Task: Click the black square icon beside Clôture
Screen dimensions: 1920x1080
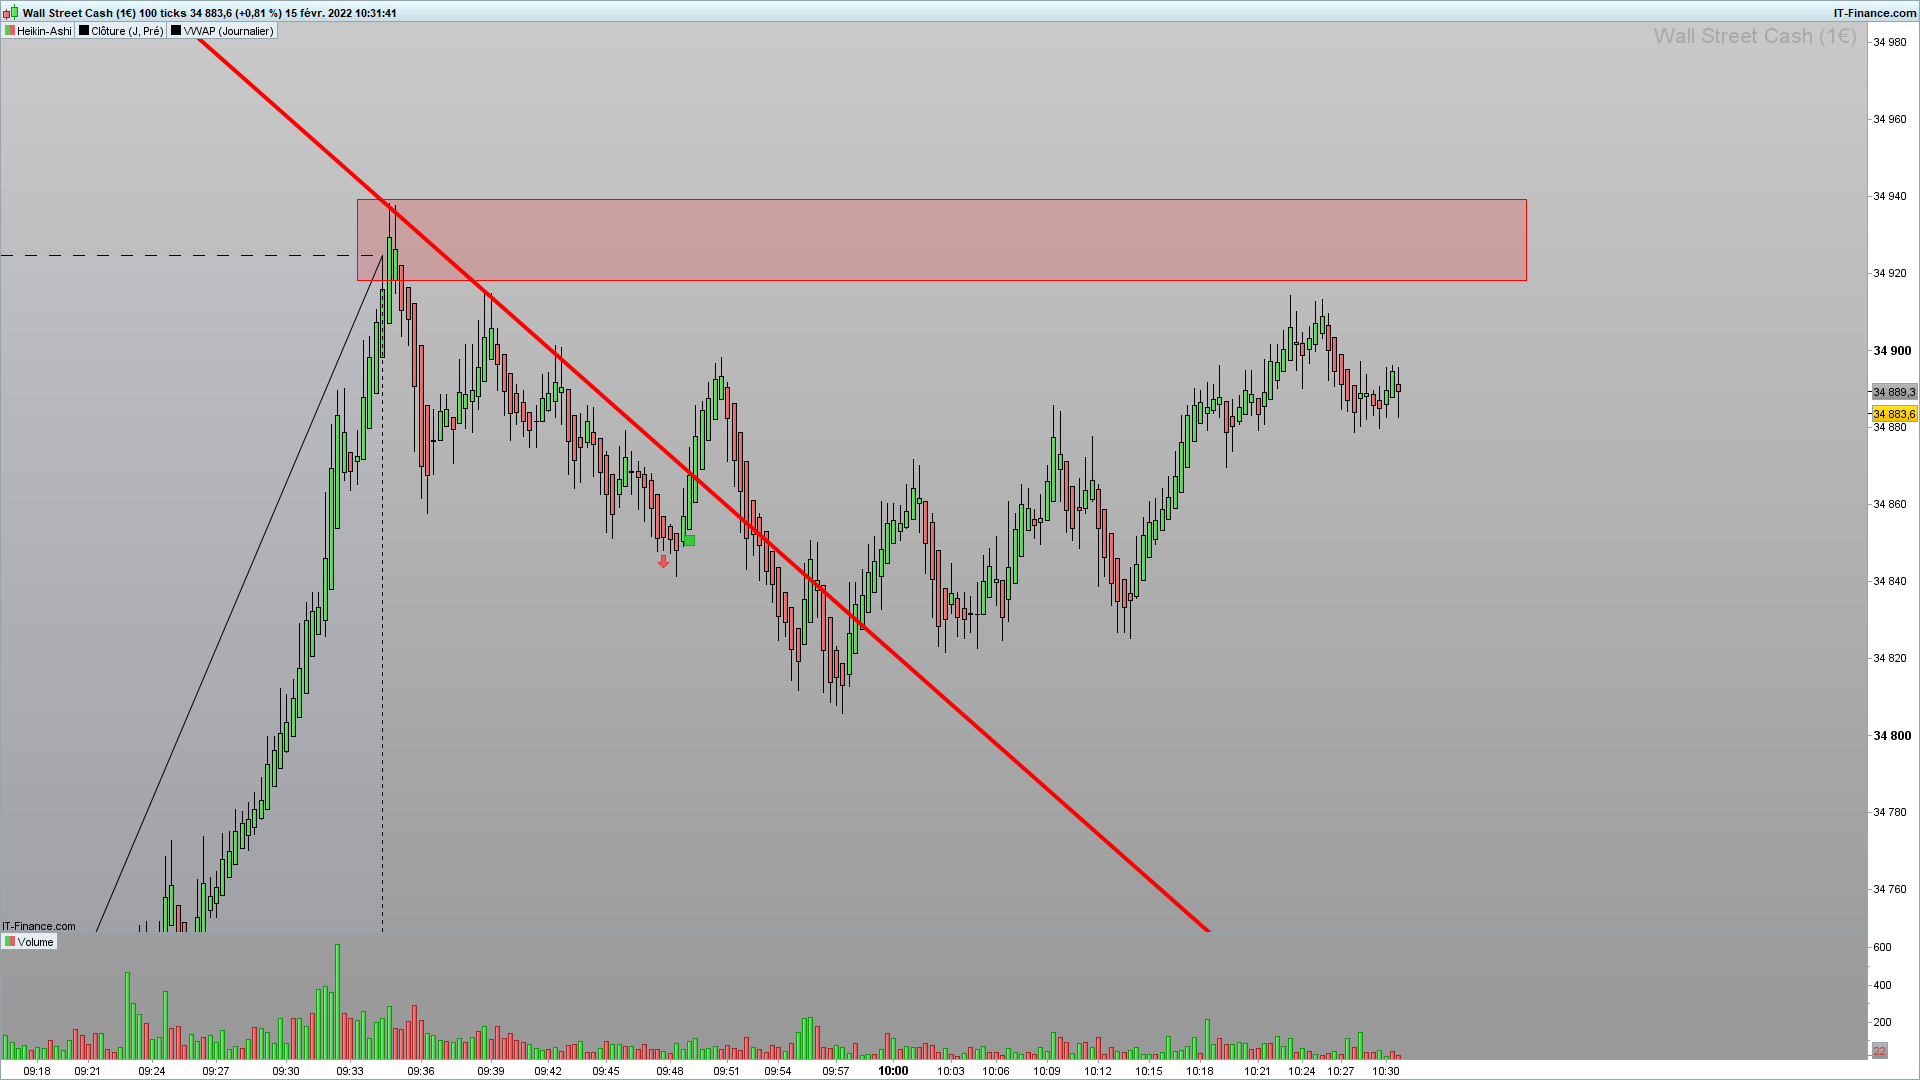Action: coord(85,31)
